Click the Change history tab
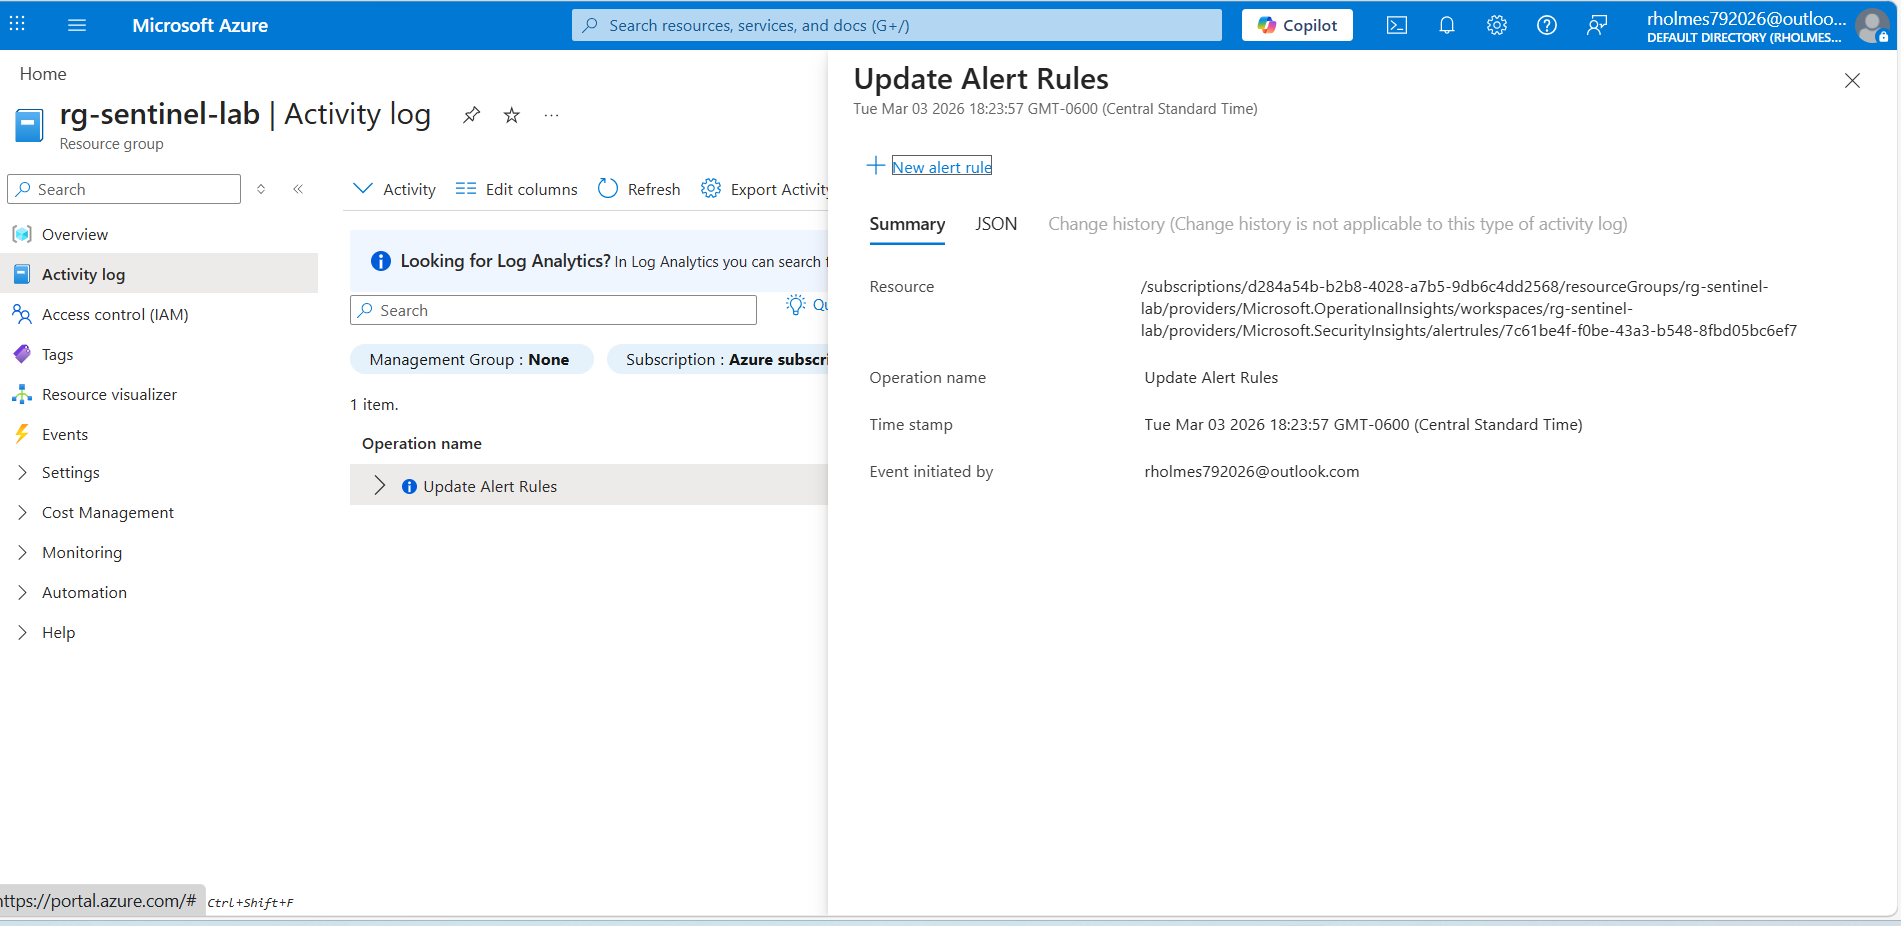Image resolution: width=1901 pixels, height=926 pixels. pos(1338,224)
